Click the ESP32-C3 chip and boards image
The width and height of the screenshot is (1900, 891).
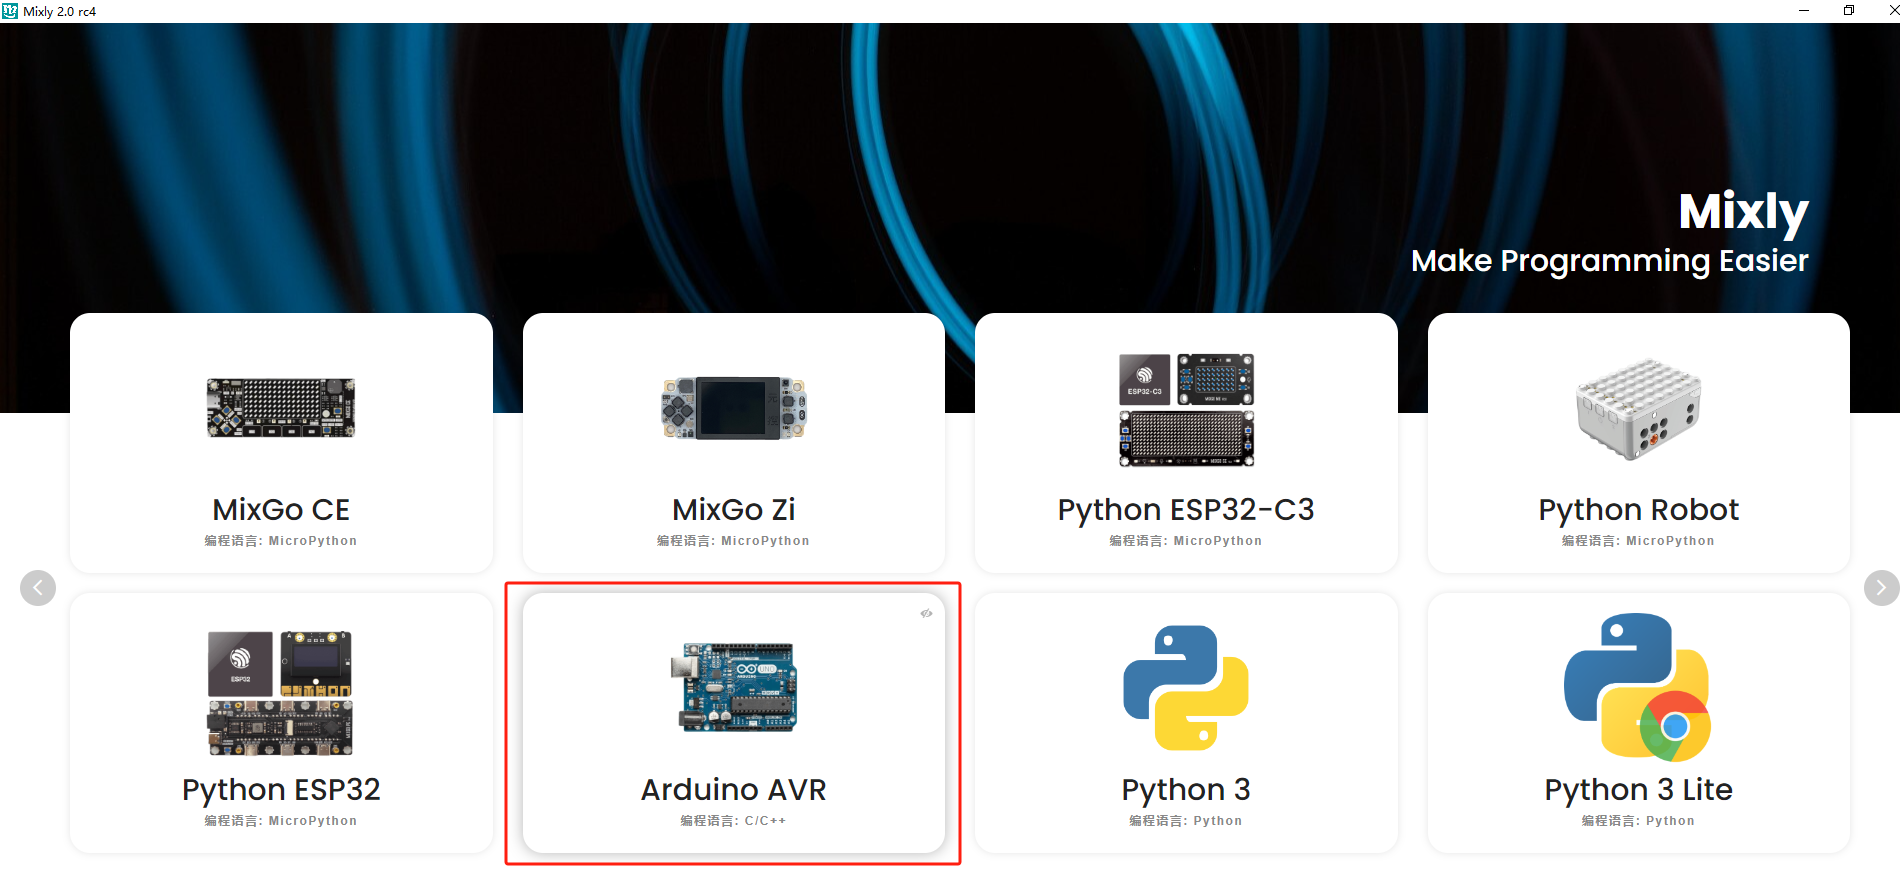click(x=1186, y=410)
